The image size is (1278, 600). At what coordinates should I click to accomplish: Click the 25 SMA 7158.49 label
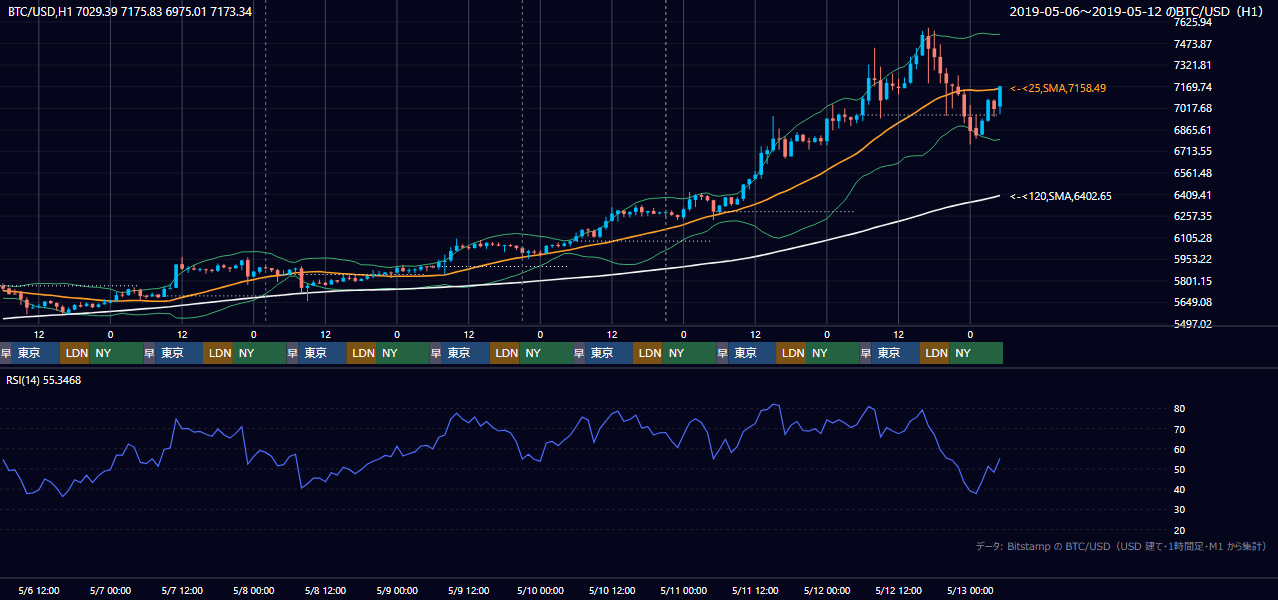click(1058, 88)
